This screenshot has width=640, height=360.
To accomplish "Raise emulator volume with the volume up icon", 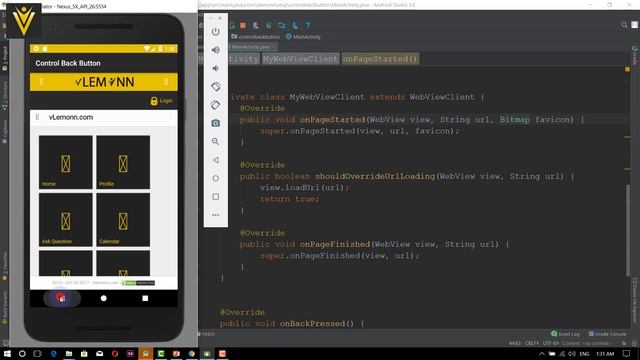I will click(x=216, y=50).
